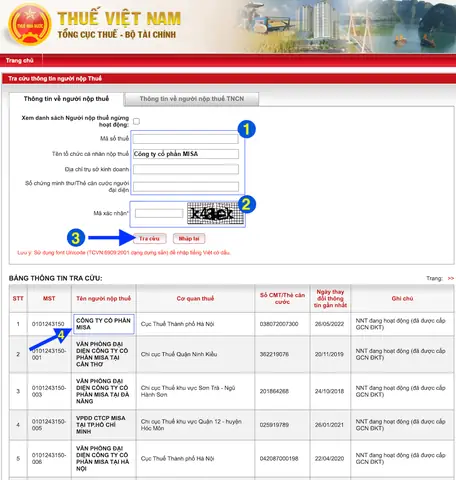456x480 pixels.
Task: Click the MST column header
Action: (49, 298)
